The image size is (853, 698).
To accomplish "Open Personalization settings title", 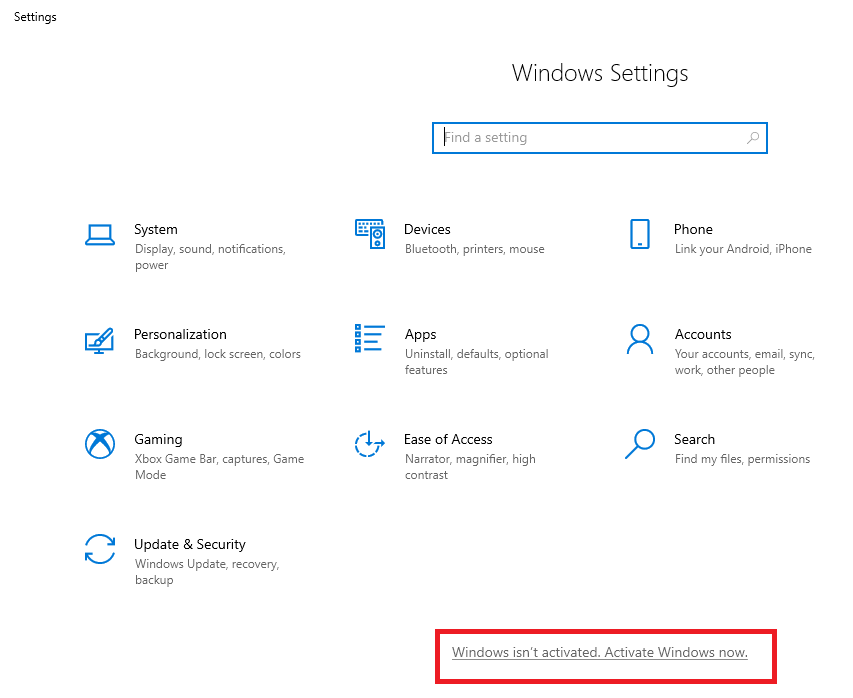I will click(180, 334).
